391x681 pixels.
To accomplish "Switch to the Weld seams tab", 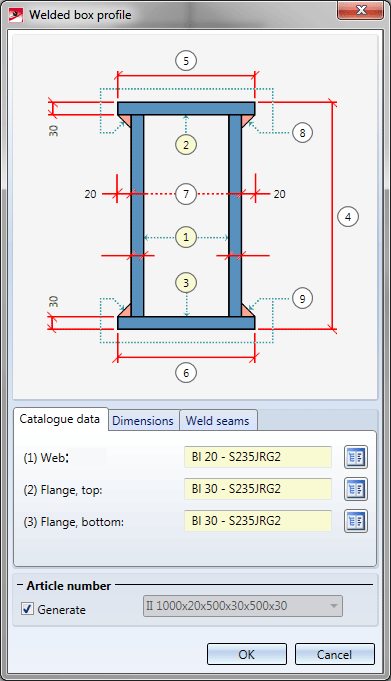I will [x=218, y=420].
